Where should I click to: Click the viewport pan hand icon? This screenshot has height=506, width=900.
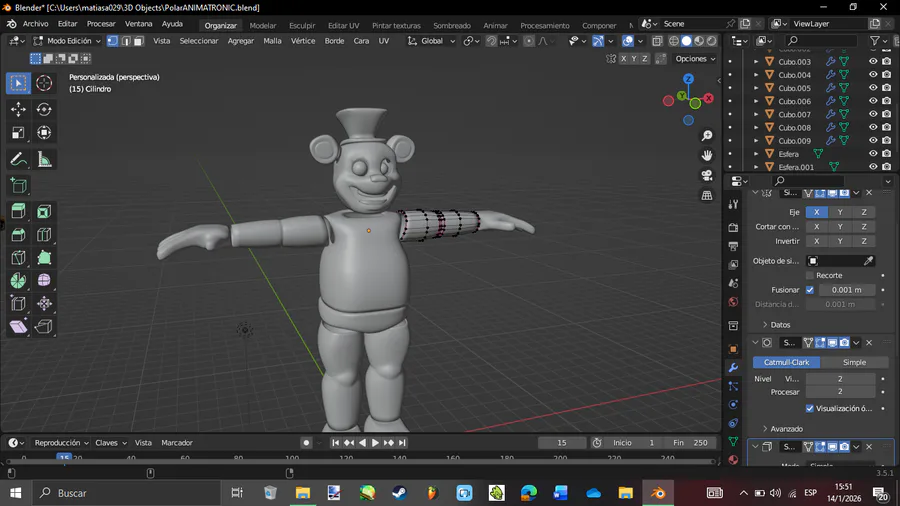click(x=707, y=155)
